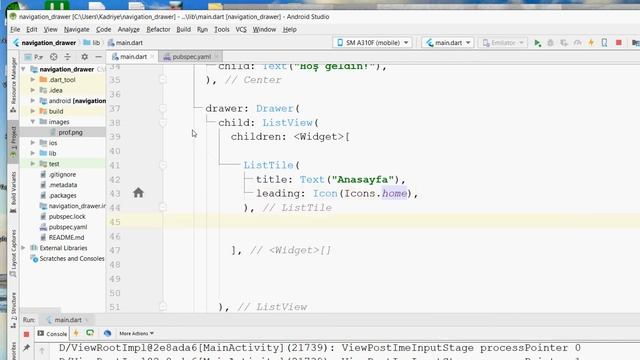The width and height of the screenshot is (640, 360).
Task: Click navigation_drawer breadcrumb
Action: pos(44,42)
